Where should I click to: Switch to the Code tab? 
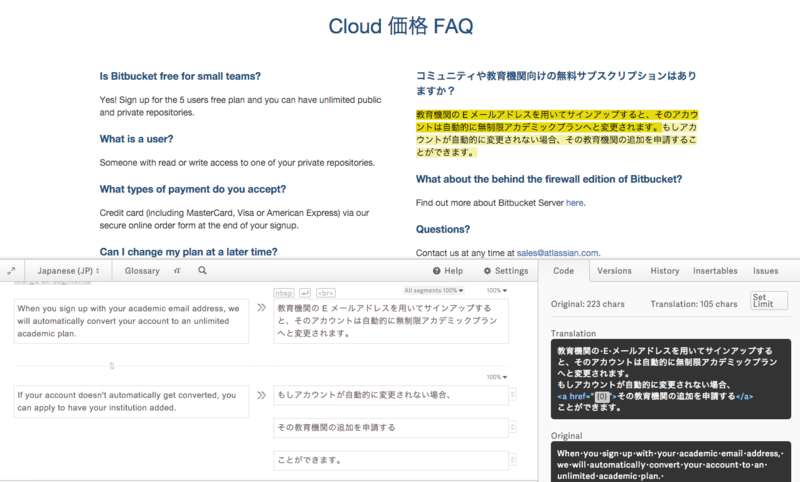[564, 271]
